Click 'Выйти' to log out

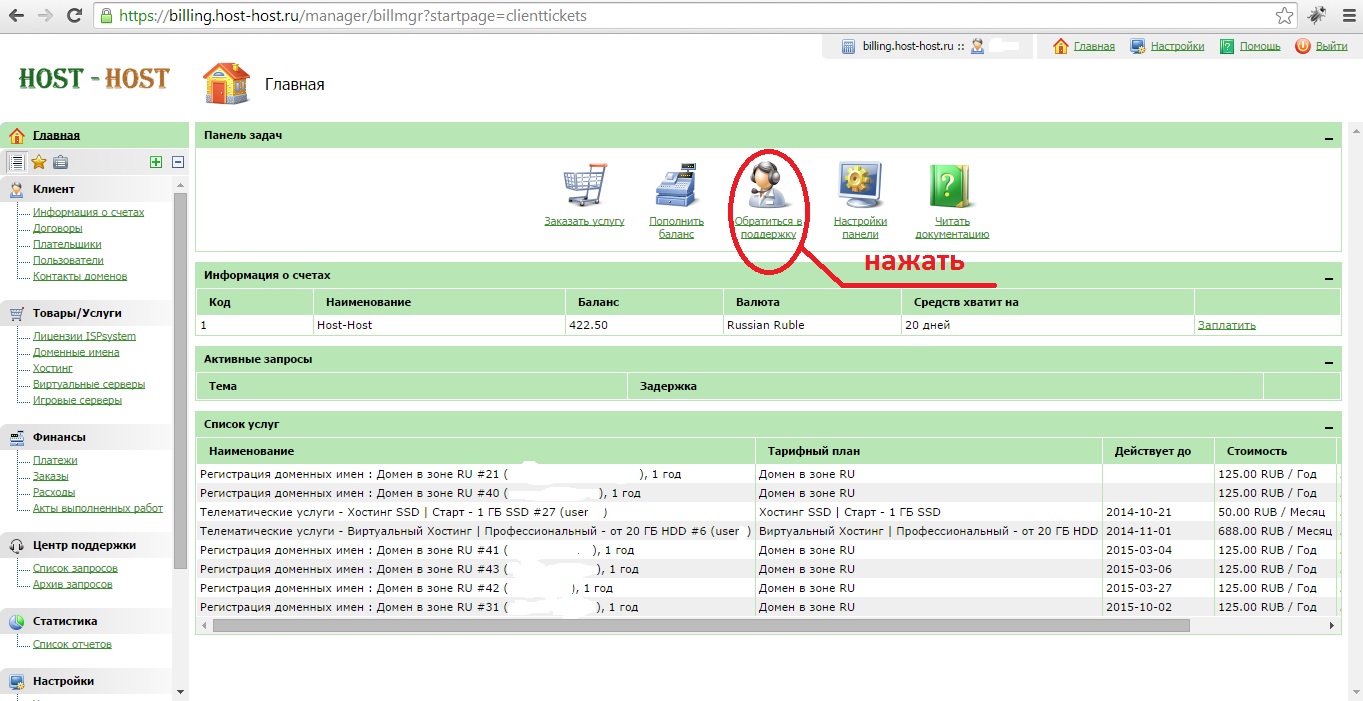pos(1331,46)
